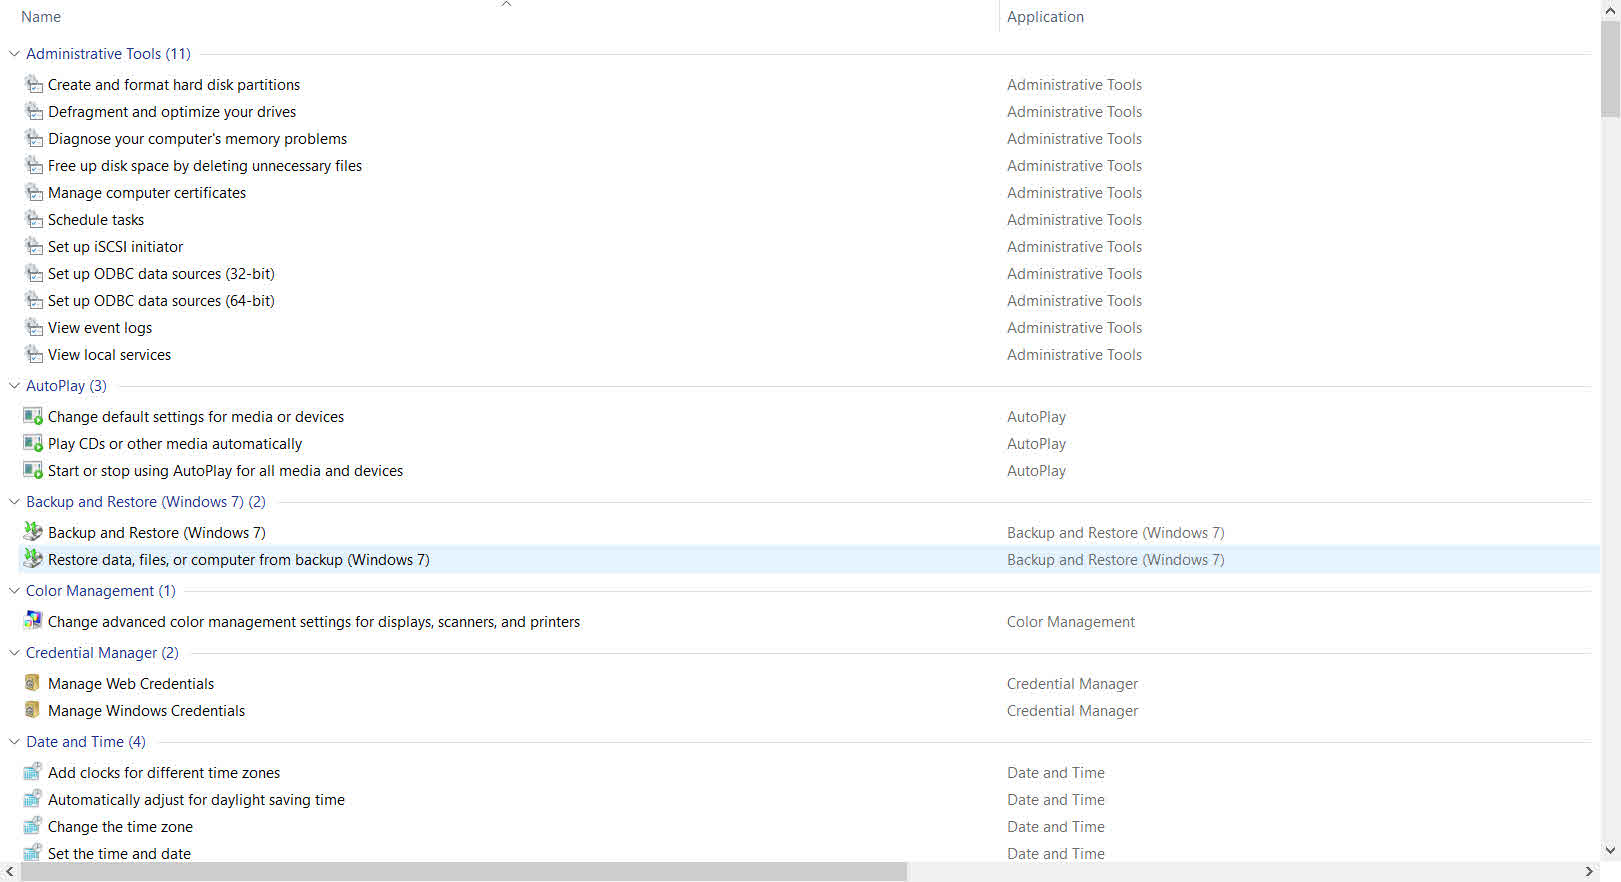1621x882 pixels.
Task: Click the scroll left arrow
Action: (10, 872)
